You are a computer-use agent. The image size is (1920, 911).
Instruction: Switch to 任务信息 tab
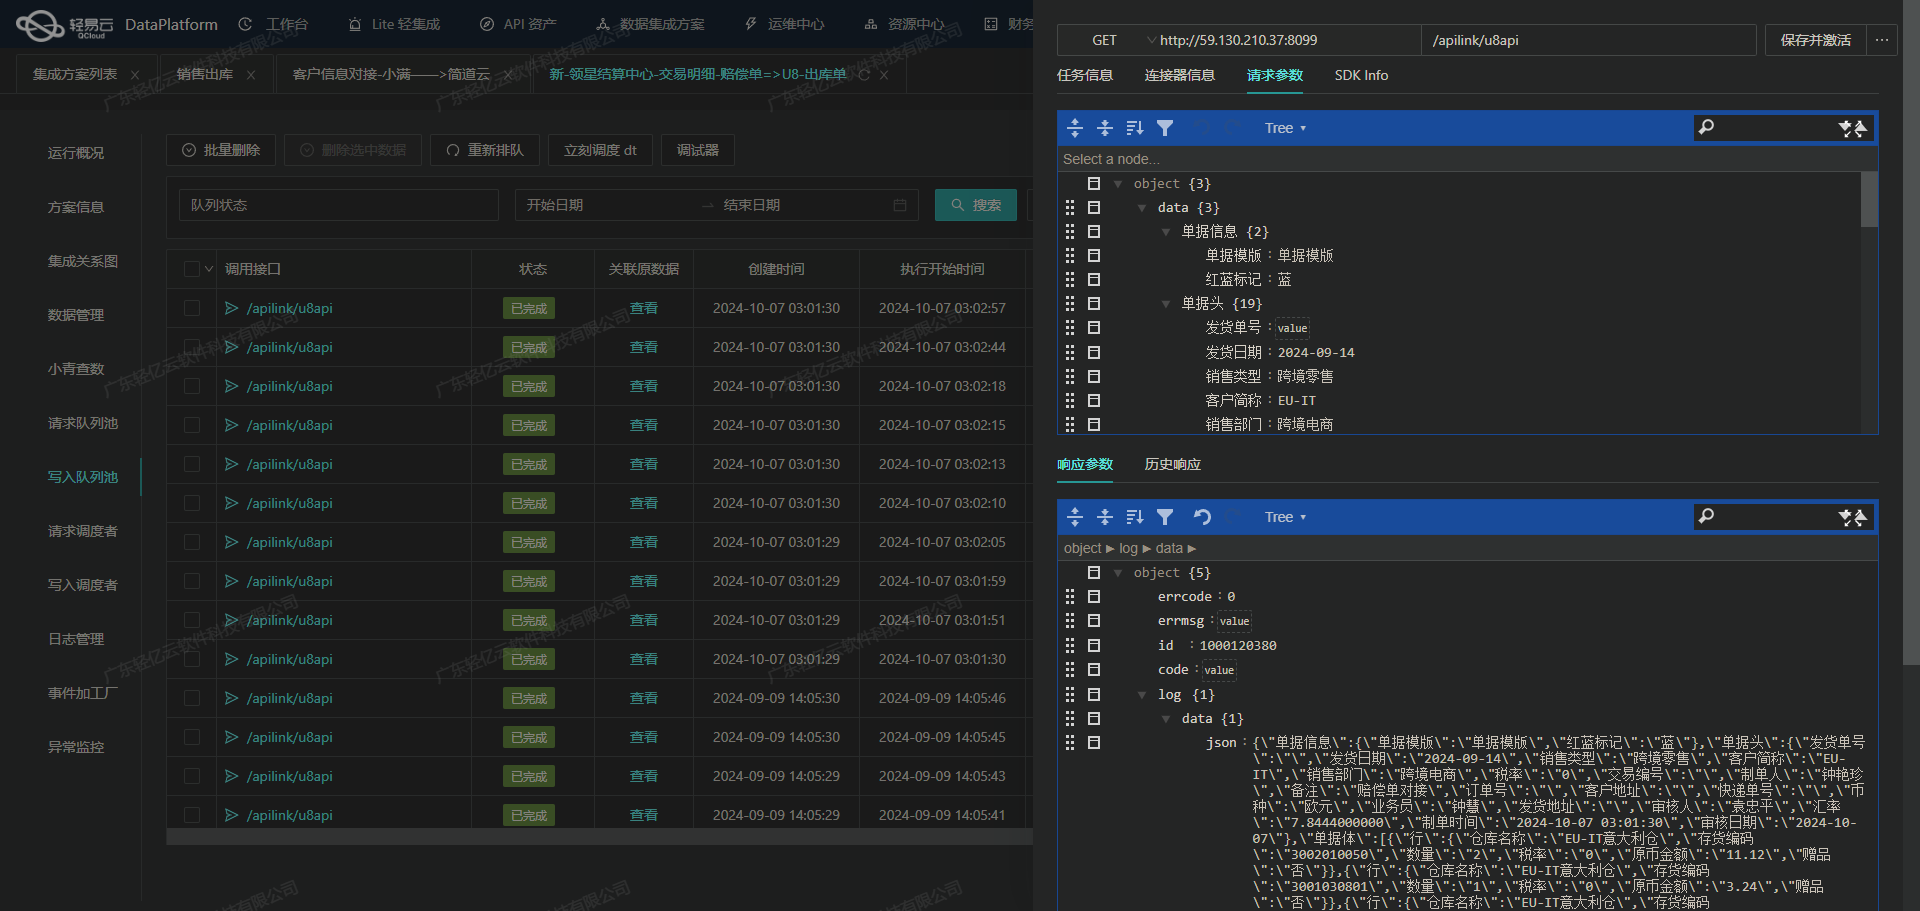click(1085, 75)
